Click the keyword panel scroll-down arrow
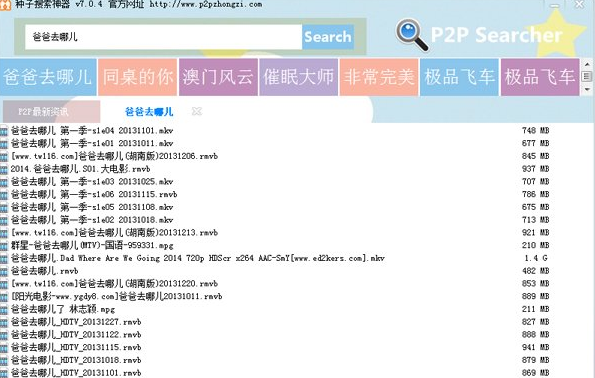The height and width of the screenshot is (378, 595). click(x=587, y=90)
